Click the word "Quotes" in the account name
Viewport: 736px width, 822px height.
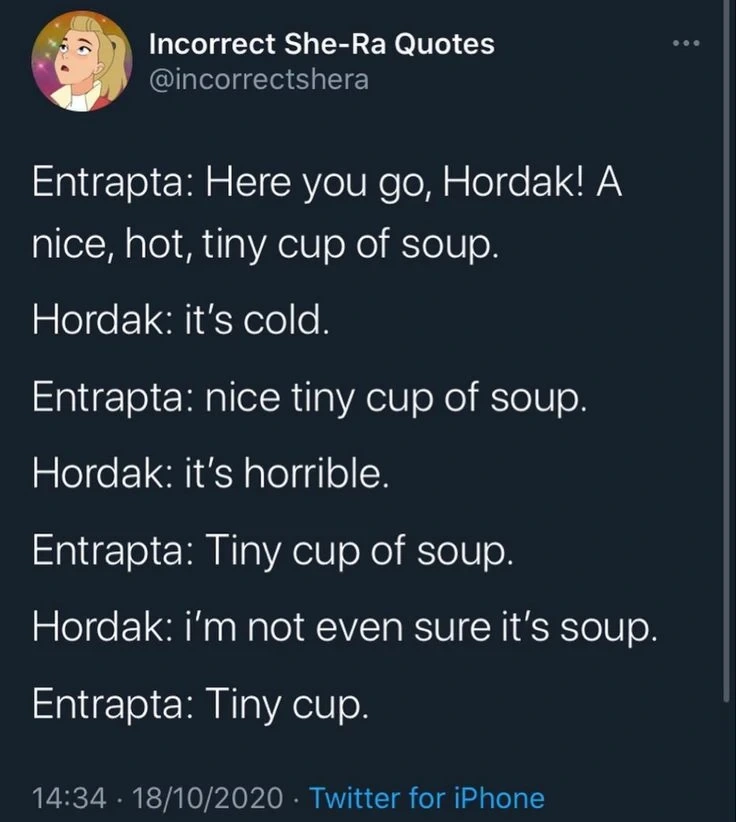coord(443,44)
